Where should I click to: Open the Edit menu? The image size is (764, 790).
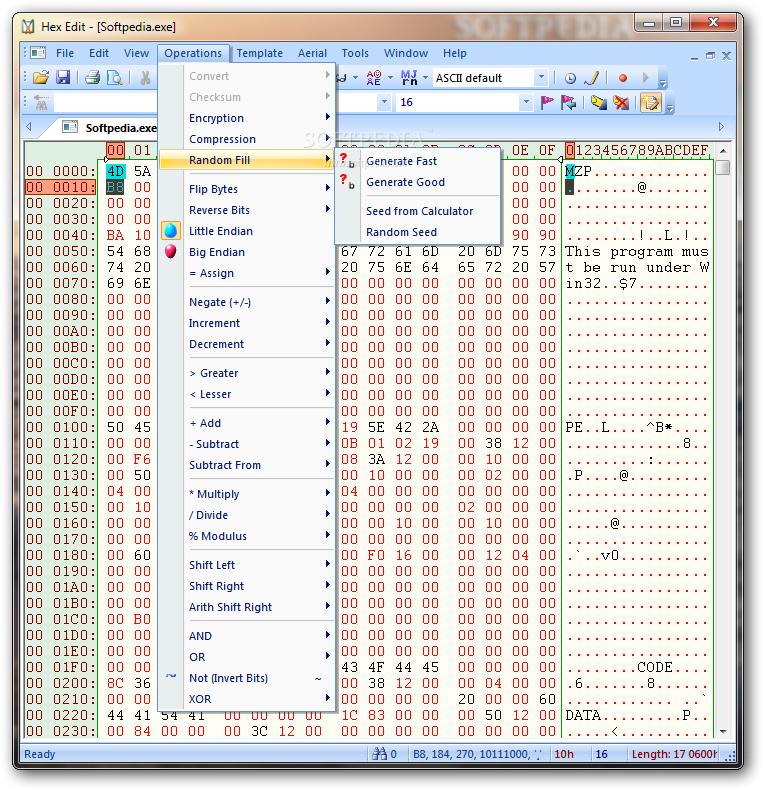(99, 53)
